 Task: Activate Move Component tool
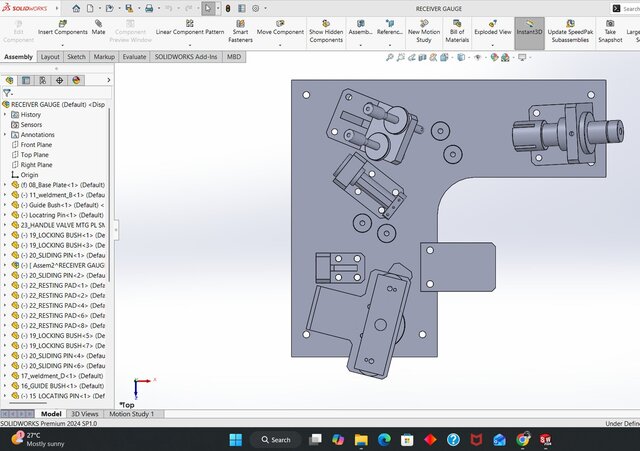(x=280, y=28)
